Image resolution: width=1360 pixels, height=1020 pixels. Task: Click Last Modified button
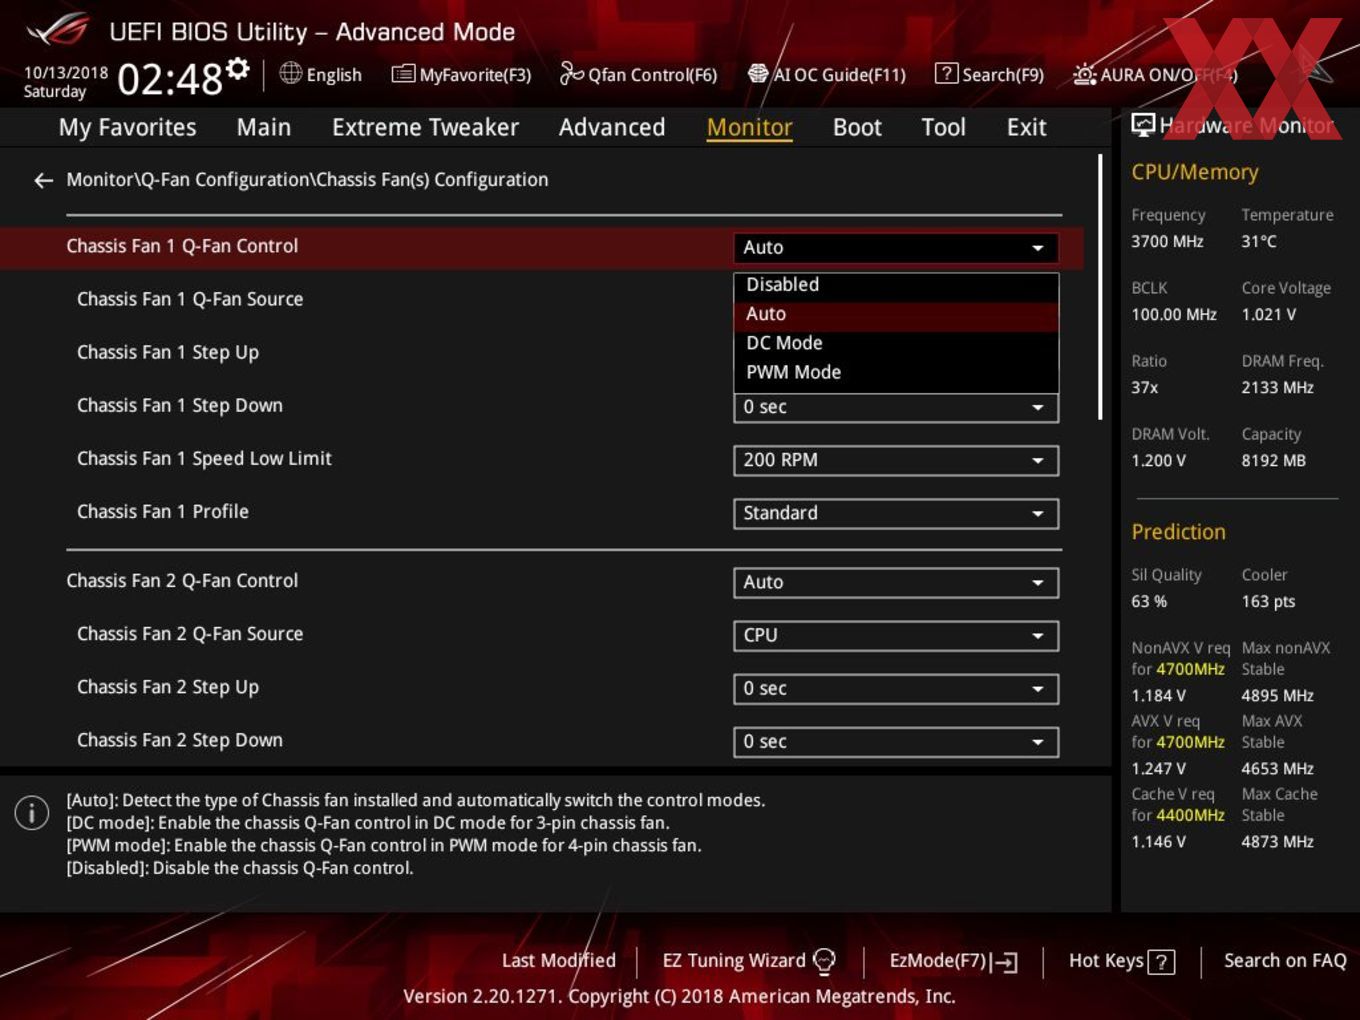(558, 961)
